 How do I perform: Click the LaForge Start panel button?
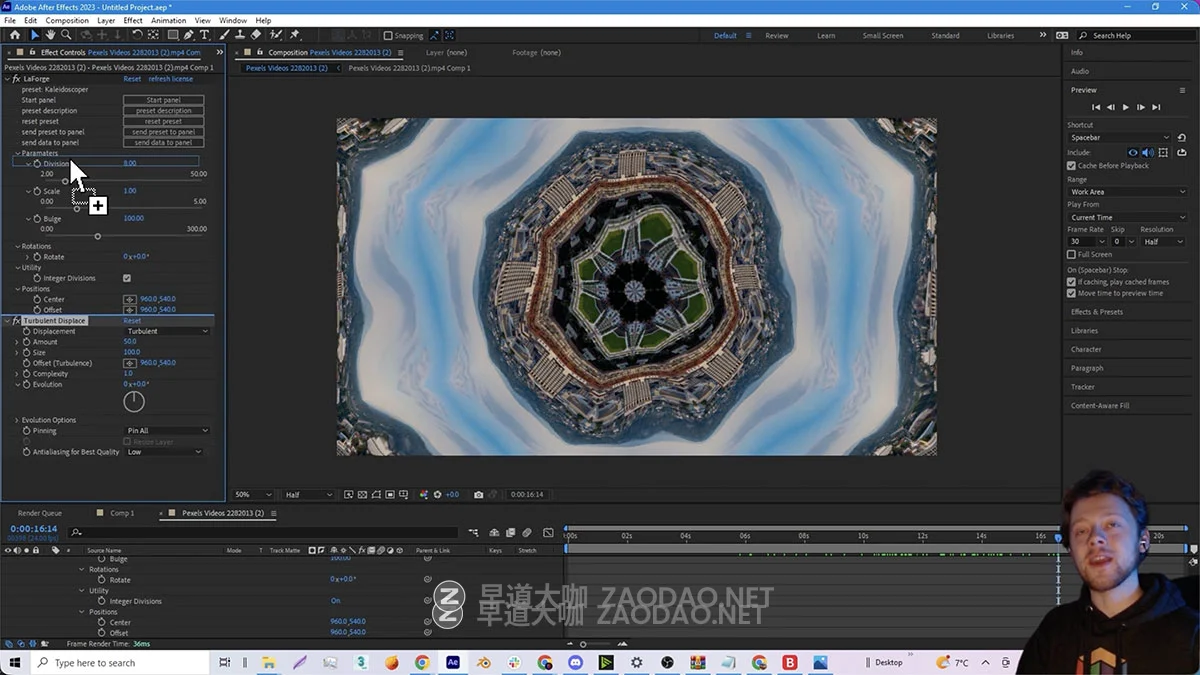click(163, 100)
